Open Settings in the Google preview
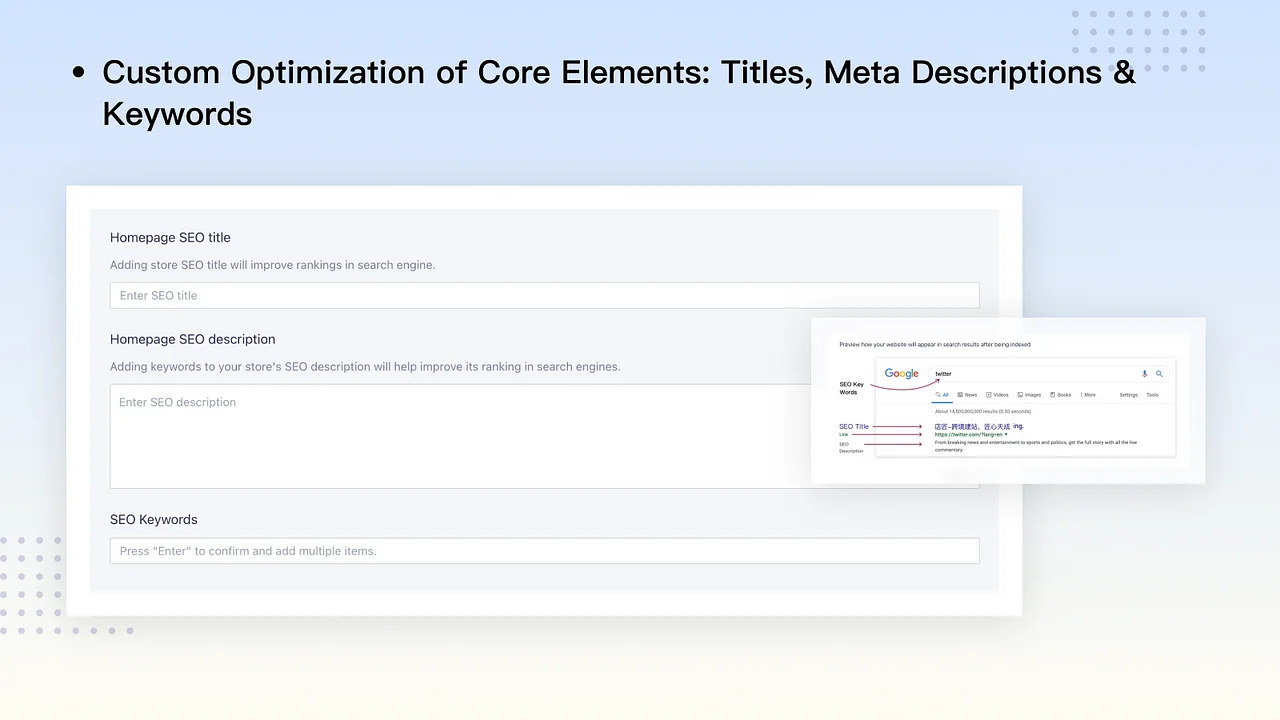The width and height of the screenshot is (1280, 720). pos(1128,395)
